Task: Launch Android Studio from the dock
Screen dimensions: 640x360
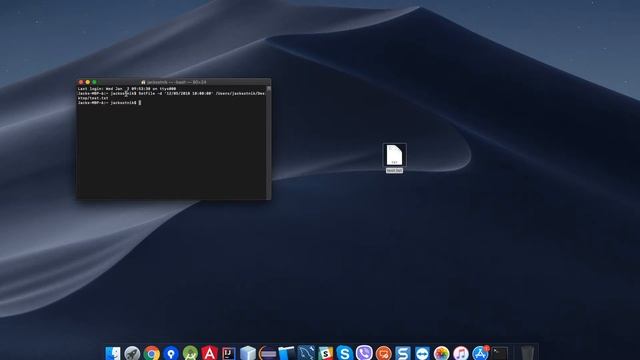Action: click(x=190, y=353)
